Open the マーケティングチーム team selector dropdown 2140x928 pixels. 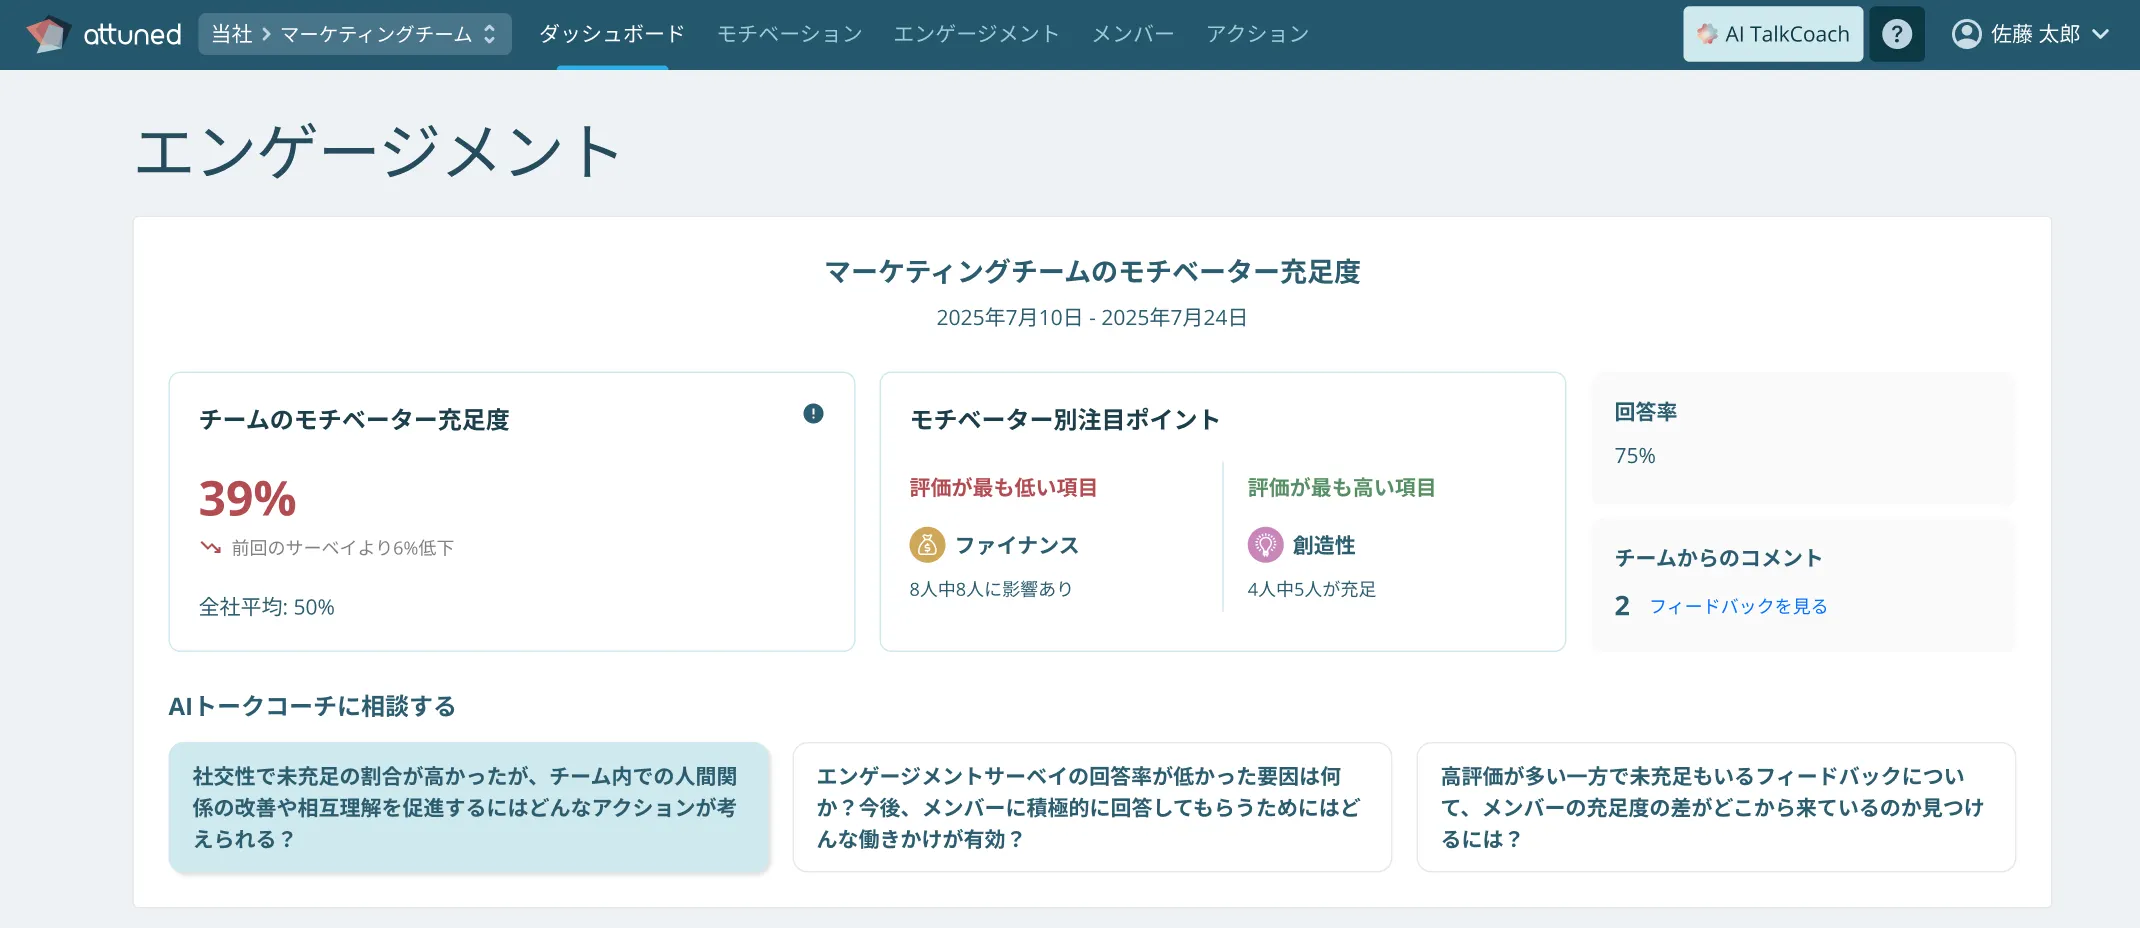[x=489, y=34]
